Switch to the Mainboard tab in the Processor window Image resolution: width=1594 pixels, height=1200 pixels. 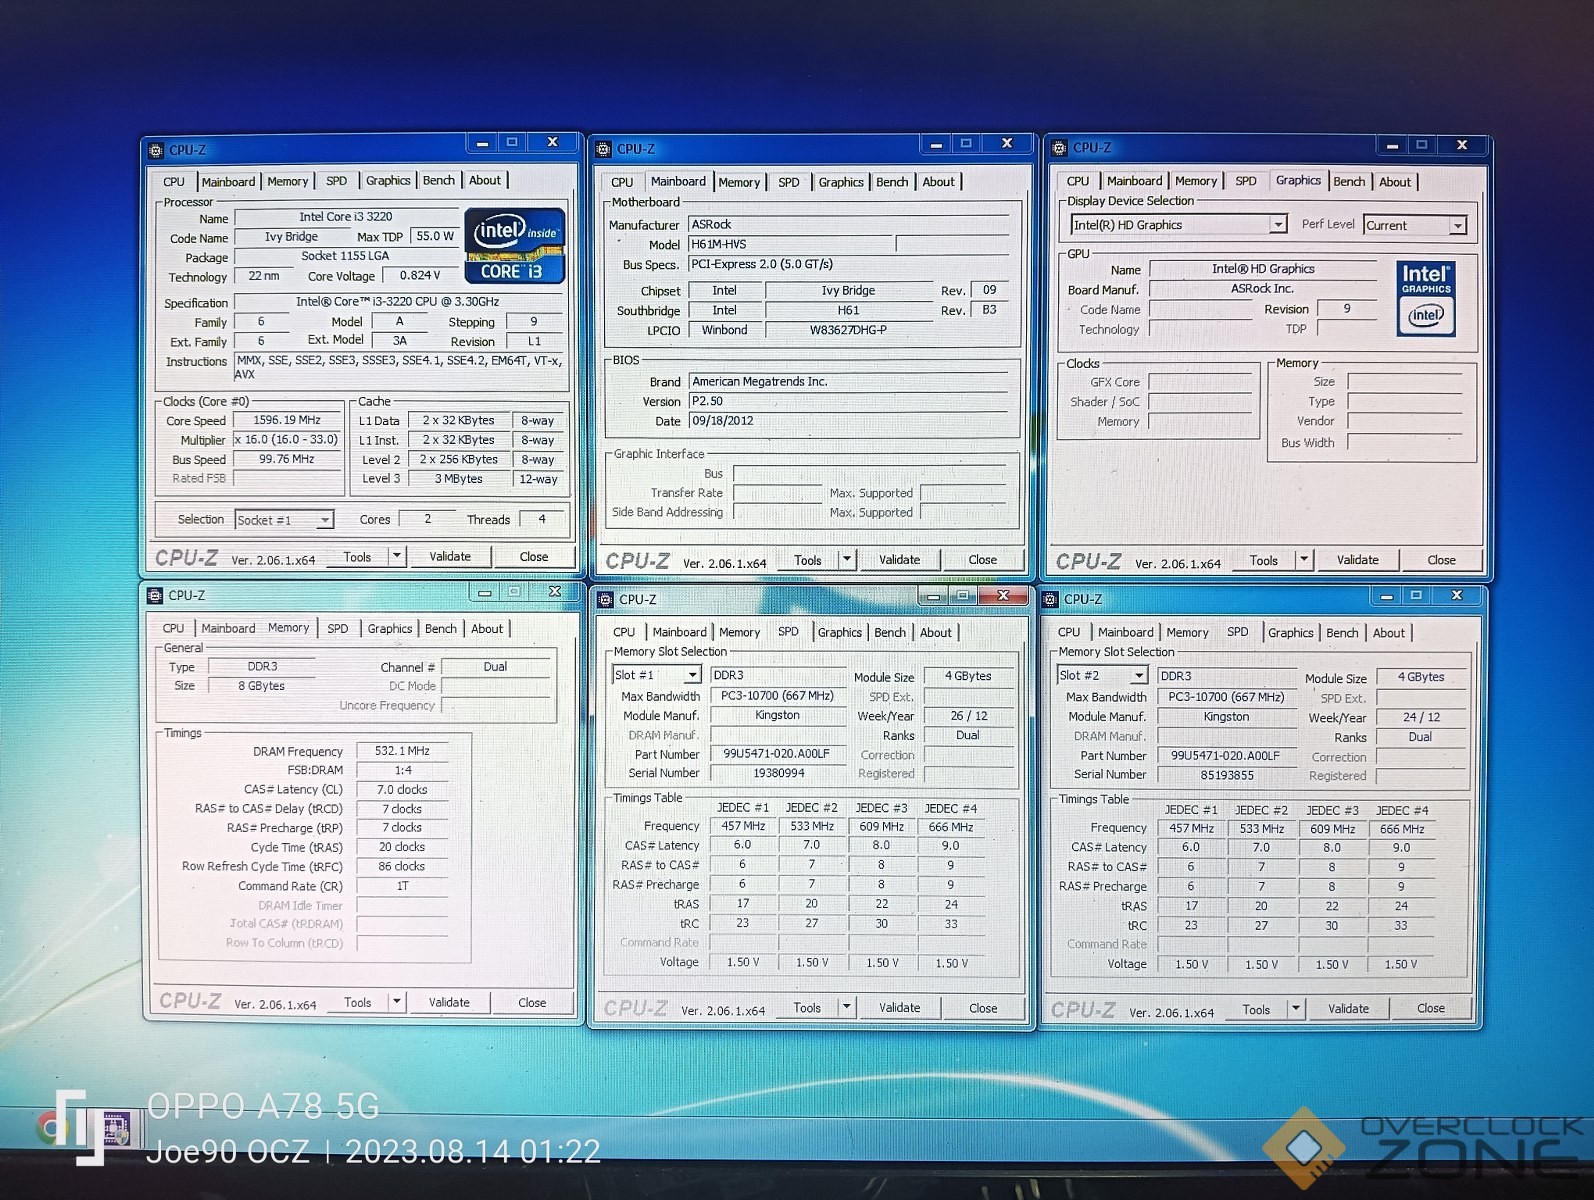[x=228, y=182]
